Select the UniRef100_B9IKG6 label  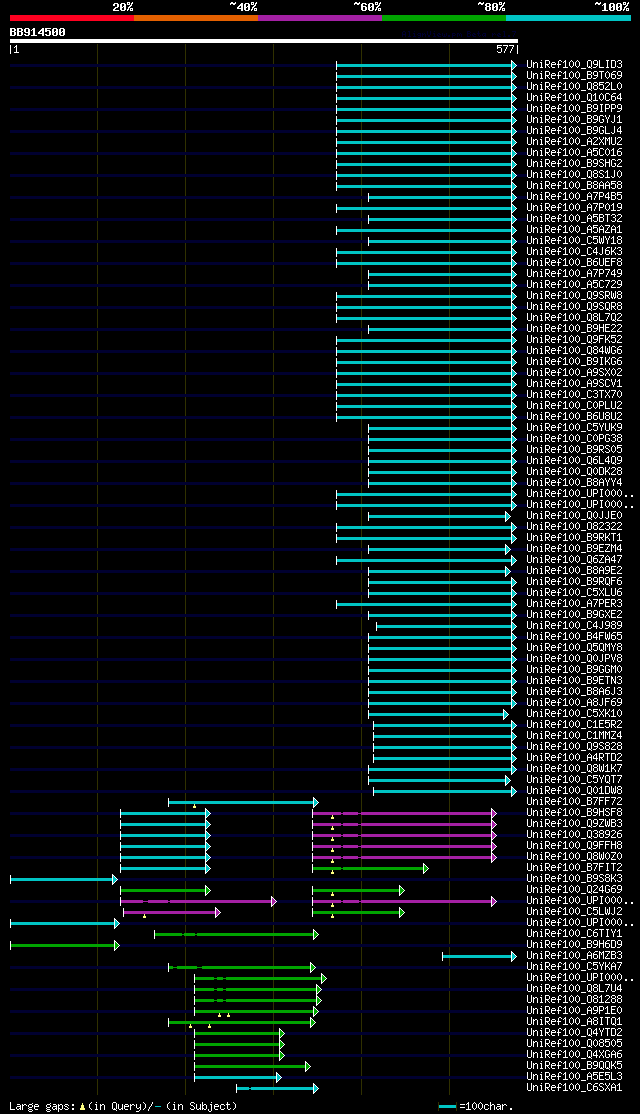click(x=575, y=362)
